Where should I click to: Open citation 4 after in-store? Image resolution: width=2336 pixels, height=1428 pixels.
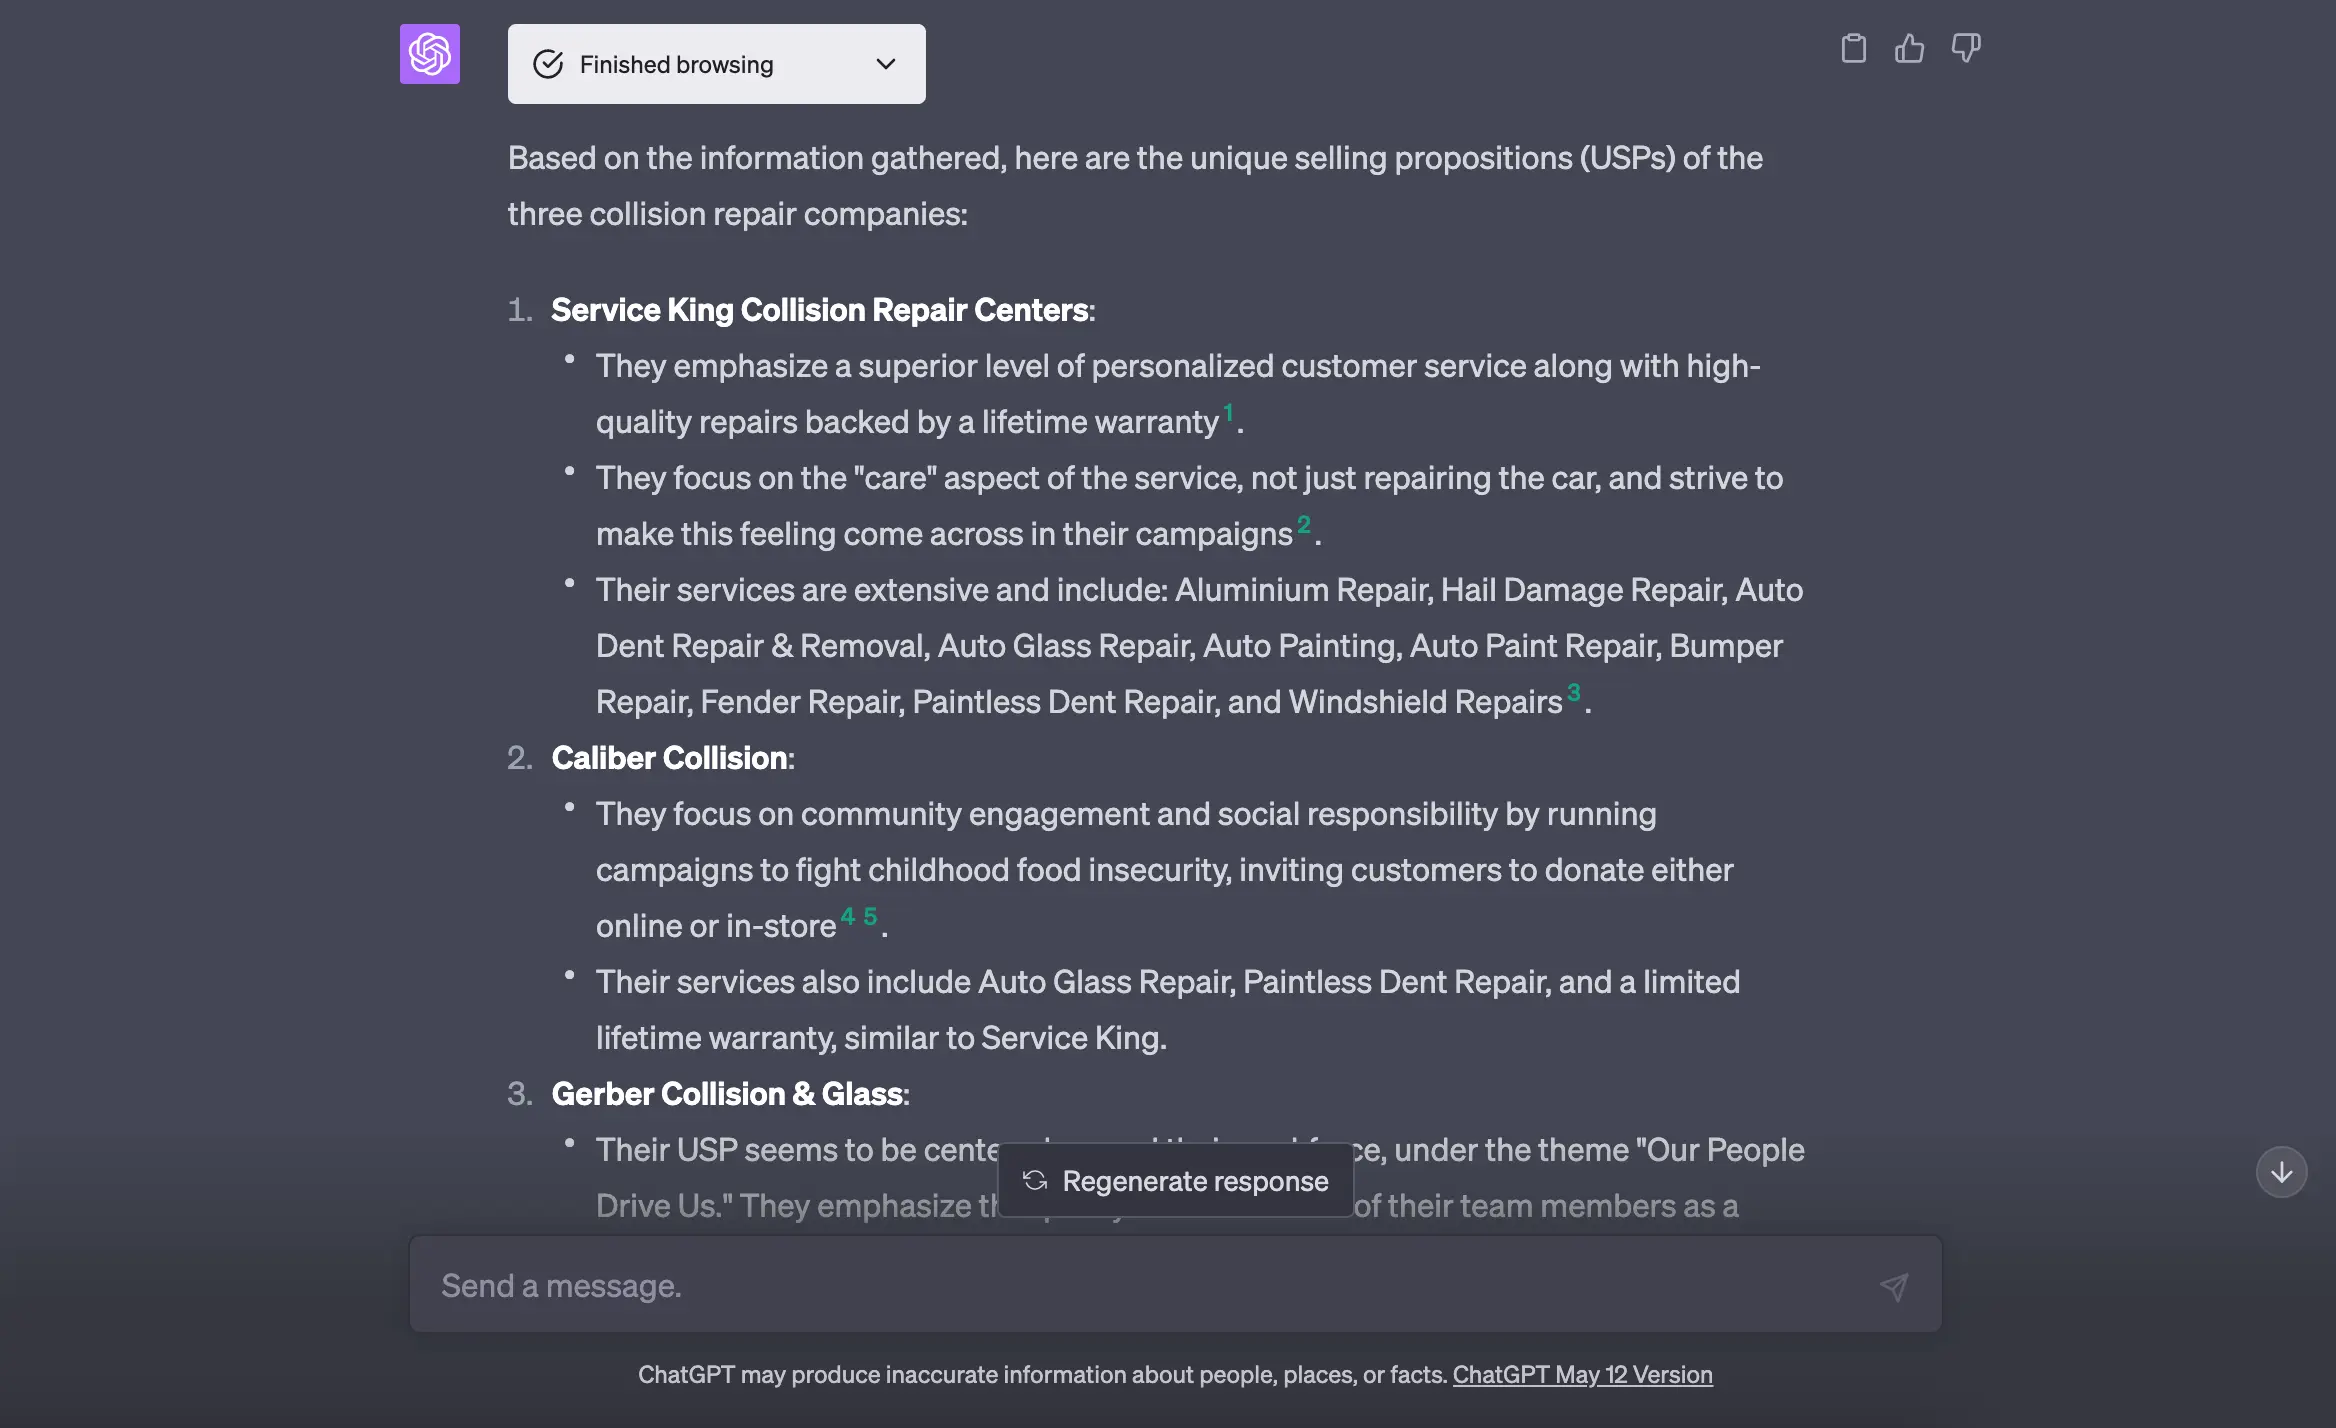pos(848,916)
